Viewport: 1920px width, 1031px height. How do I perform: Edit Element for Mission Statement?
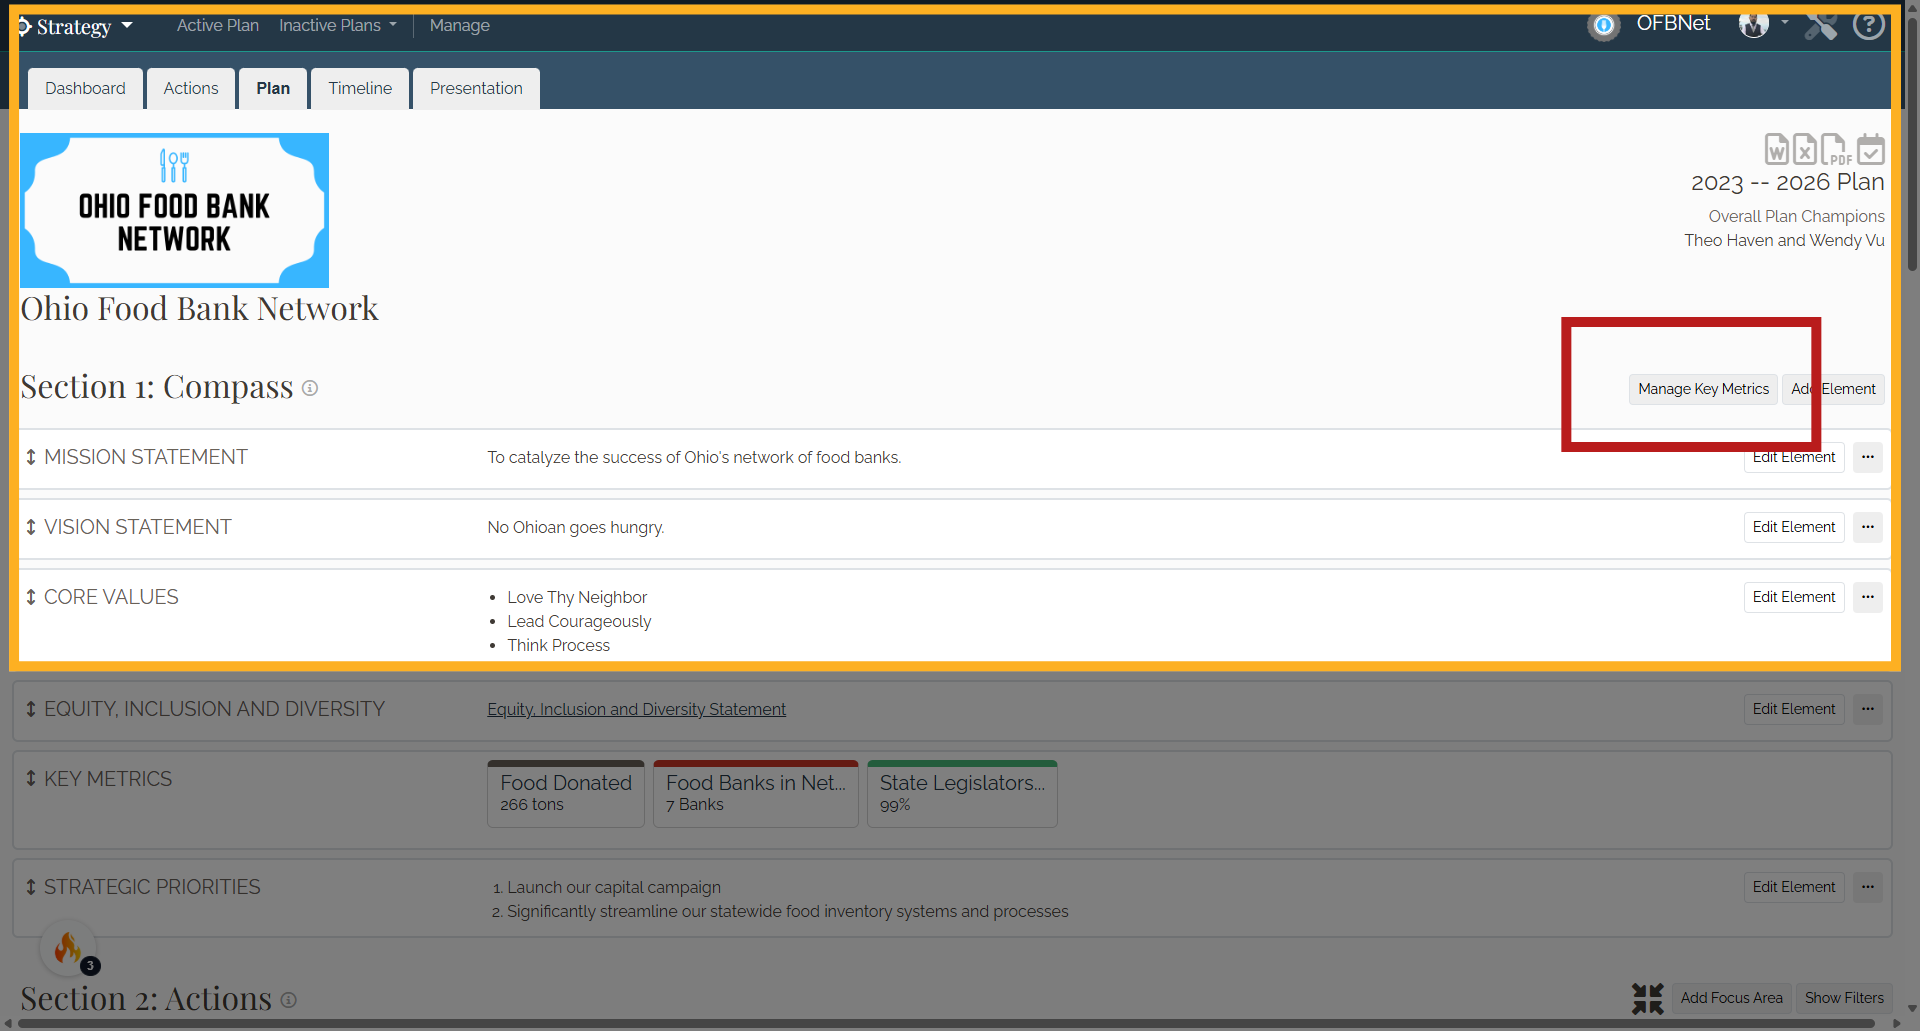1794,457
